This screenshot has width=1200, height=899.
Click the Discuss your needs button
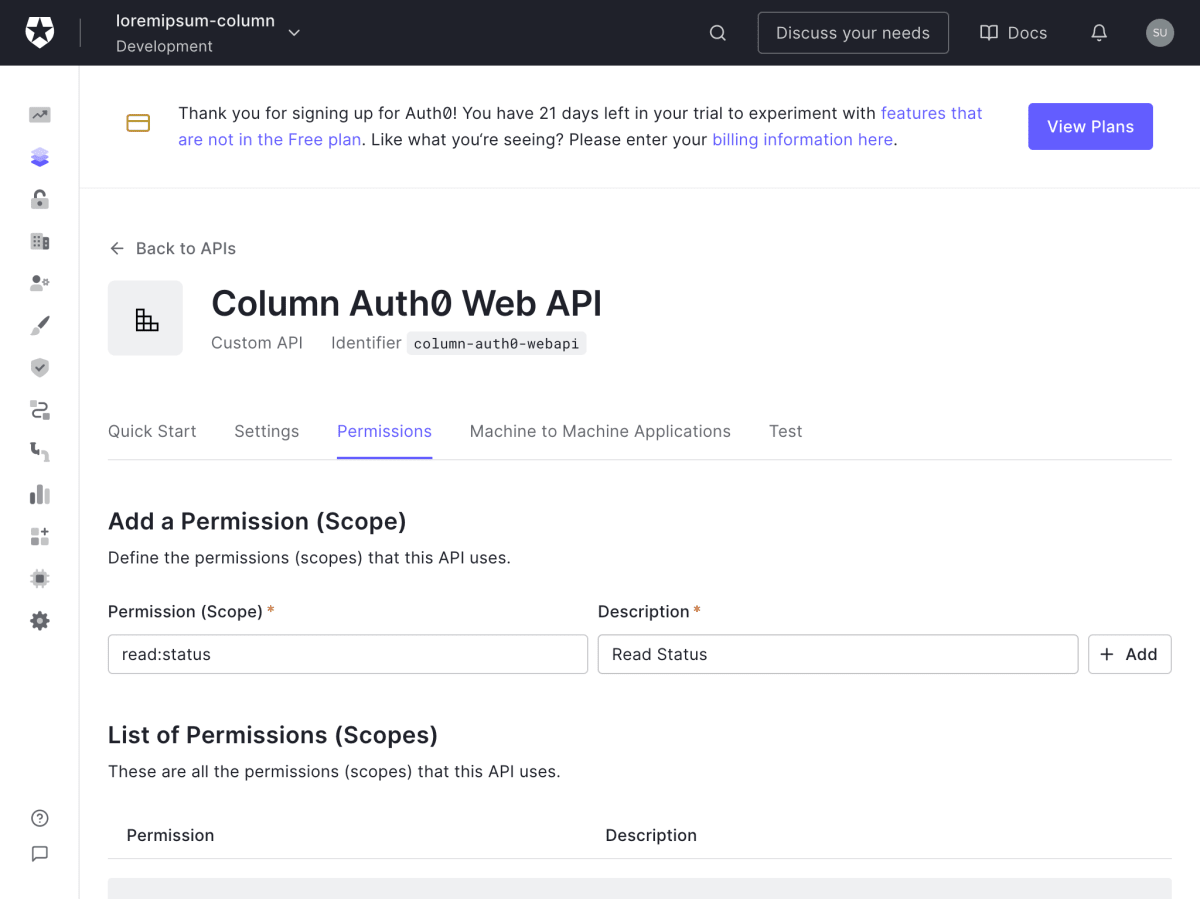point(853,33)
